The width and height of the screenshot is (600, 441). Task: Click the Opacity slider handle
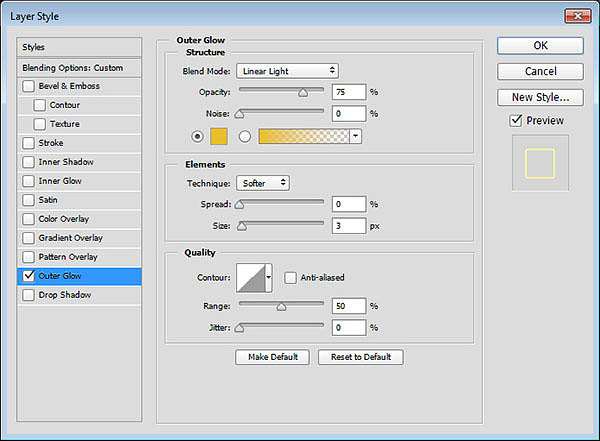303,92
